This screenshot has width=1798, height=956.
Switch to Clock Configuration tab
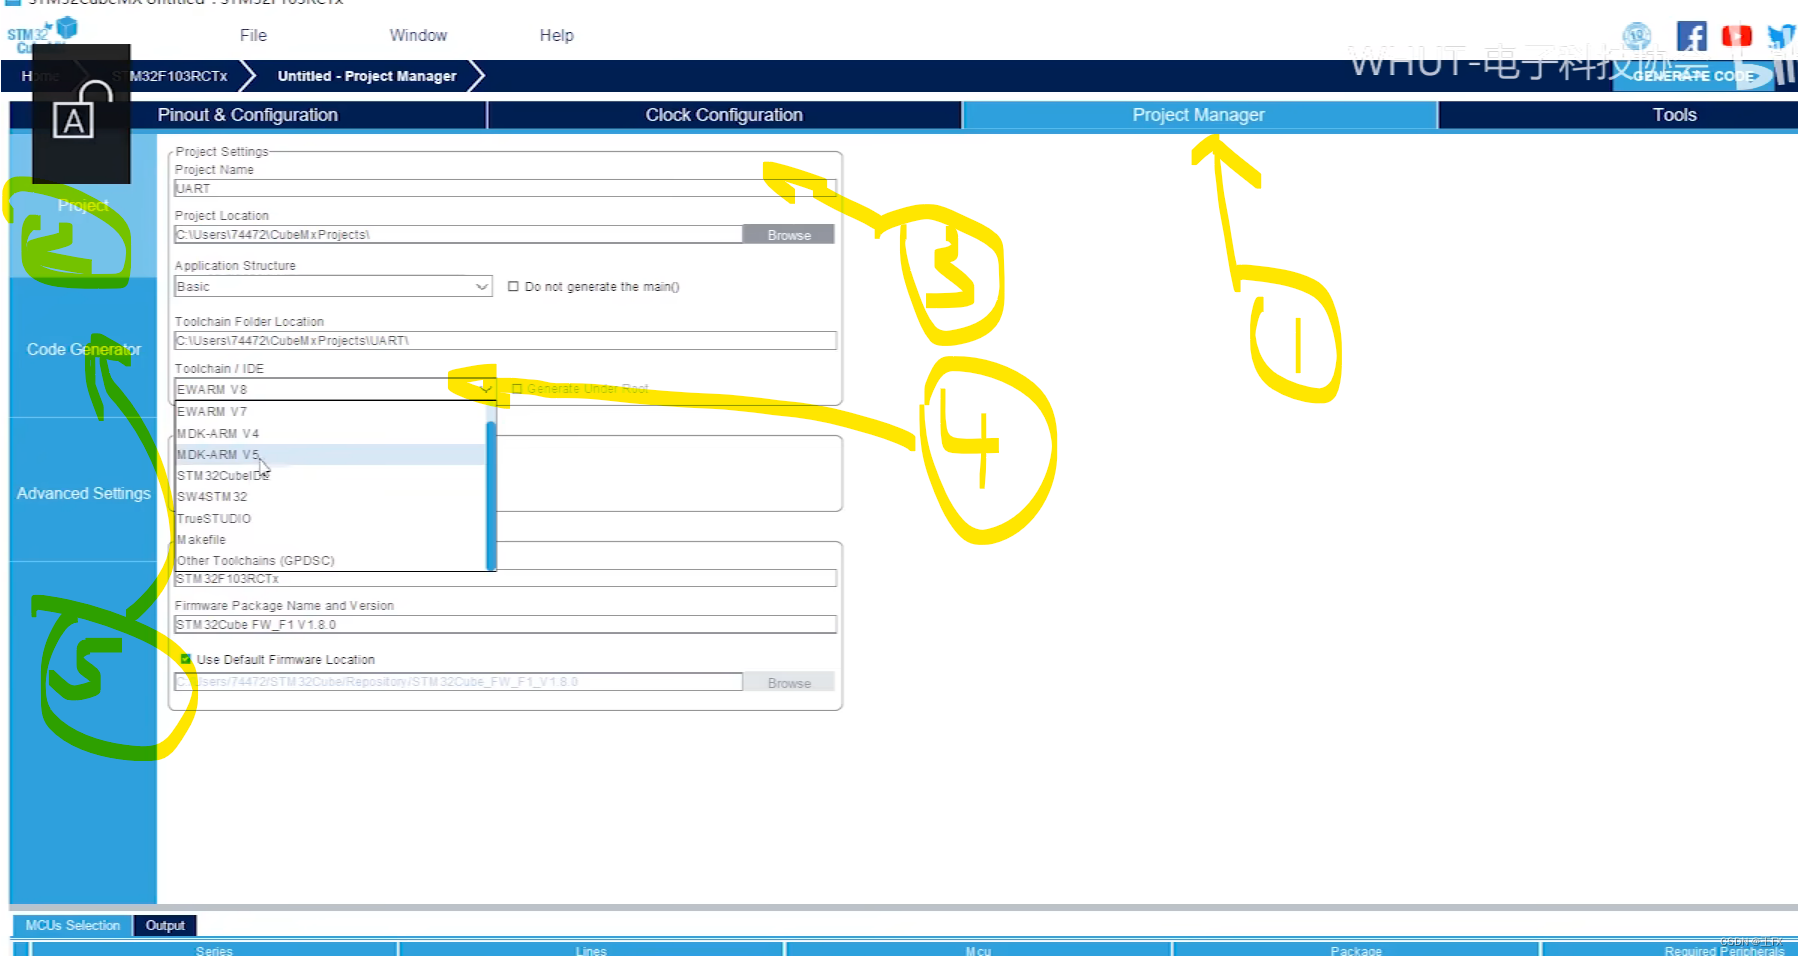724,115
